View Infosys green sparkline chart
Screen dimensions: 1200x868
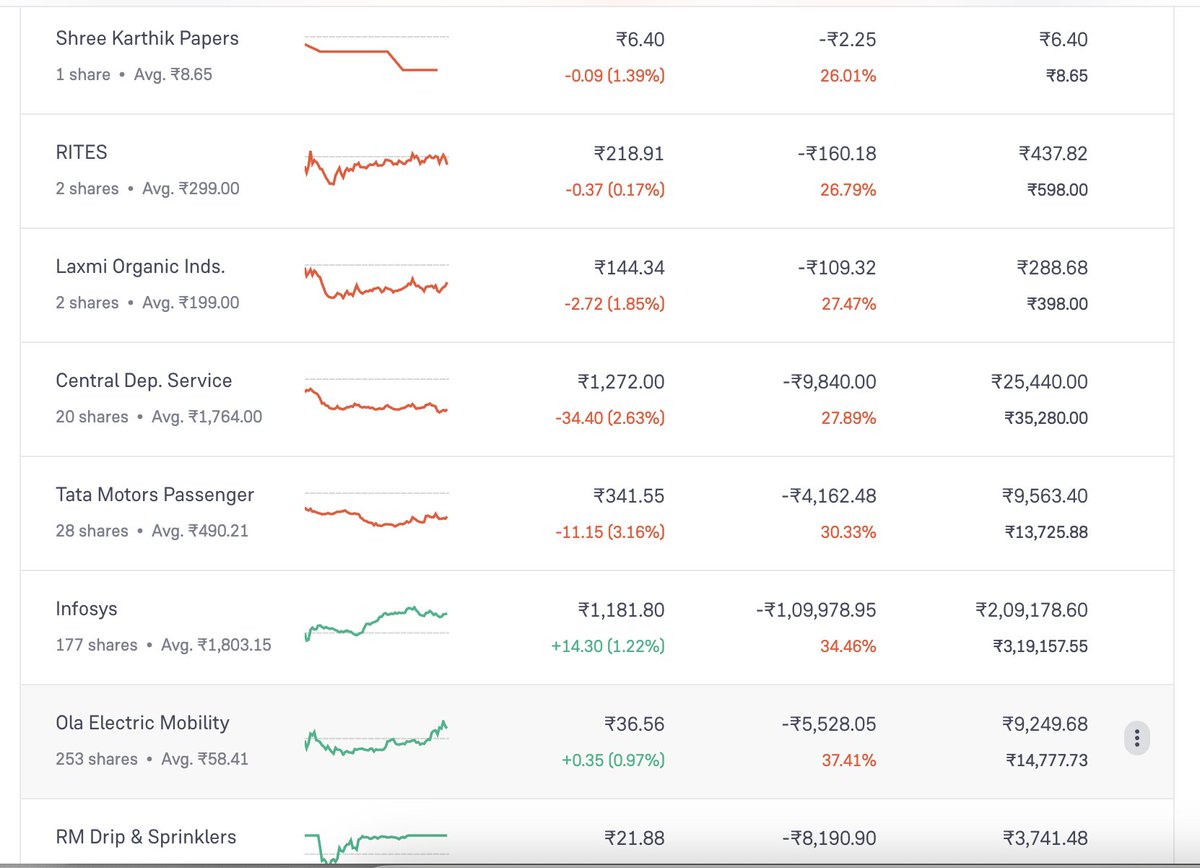click(377, 623)
